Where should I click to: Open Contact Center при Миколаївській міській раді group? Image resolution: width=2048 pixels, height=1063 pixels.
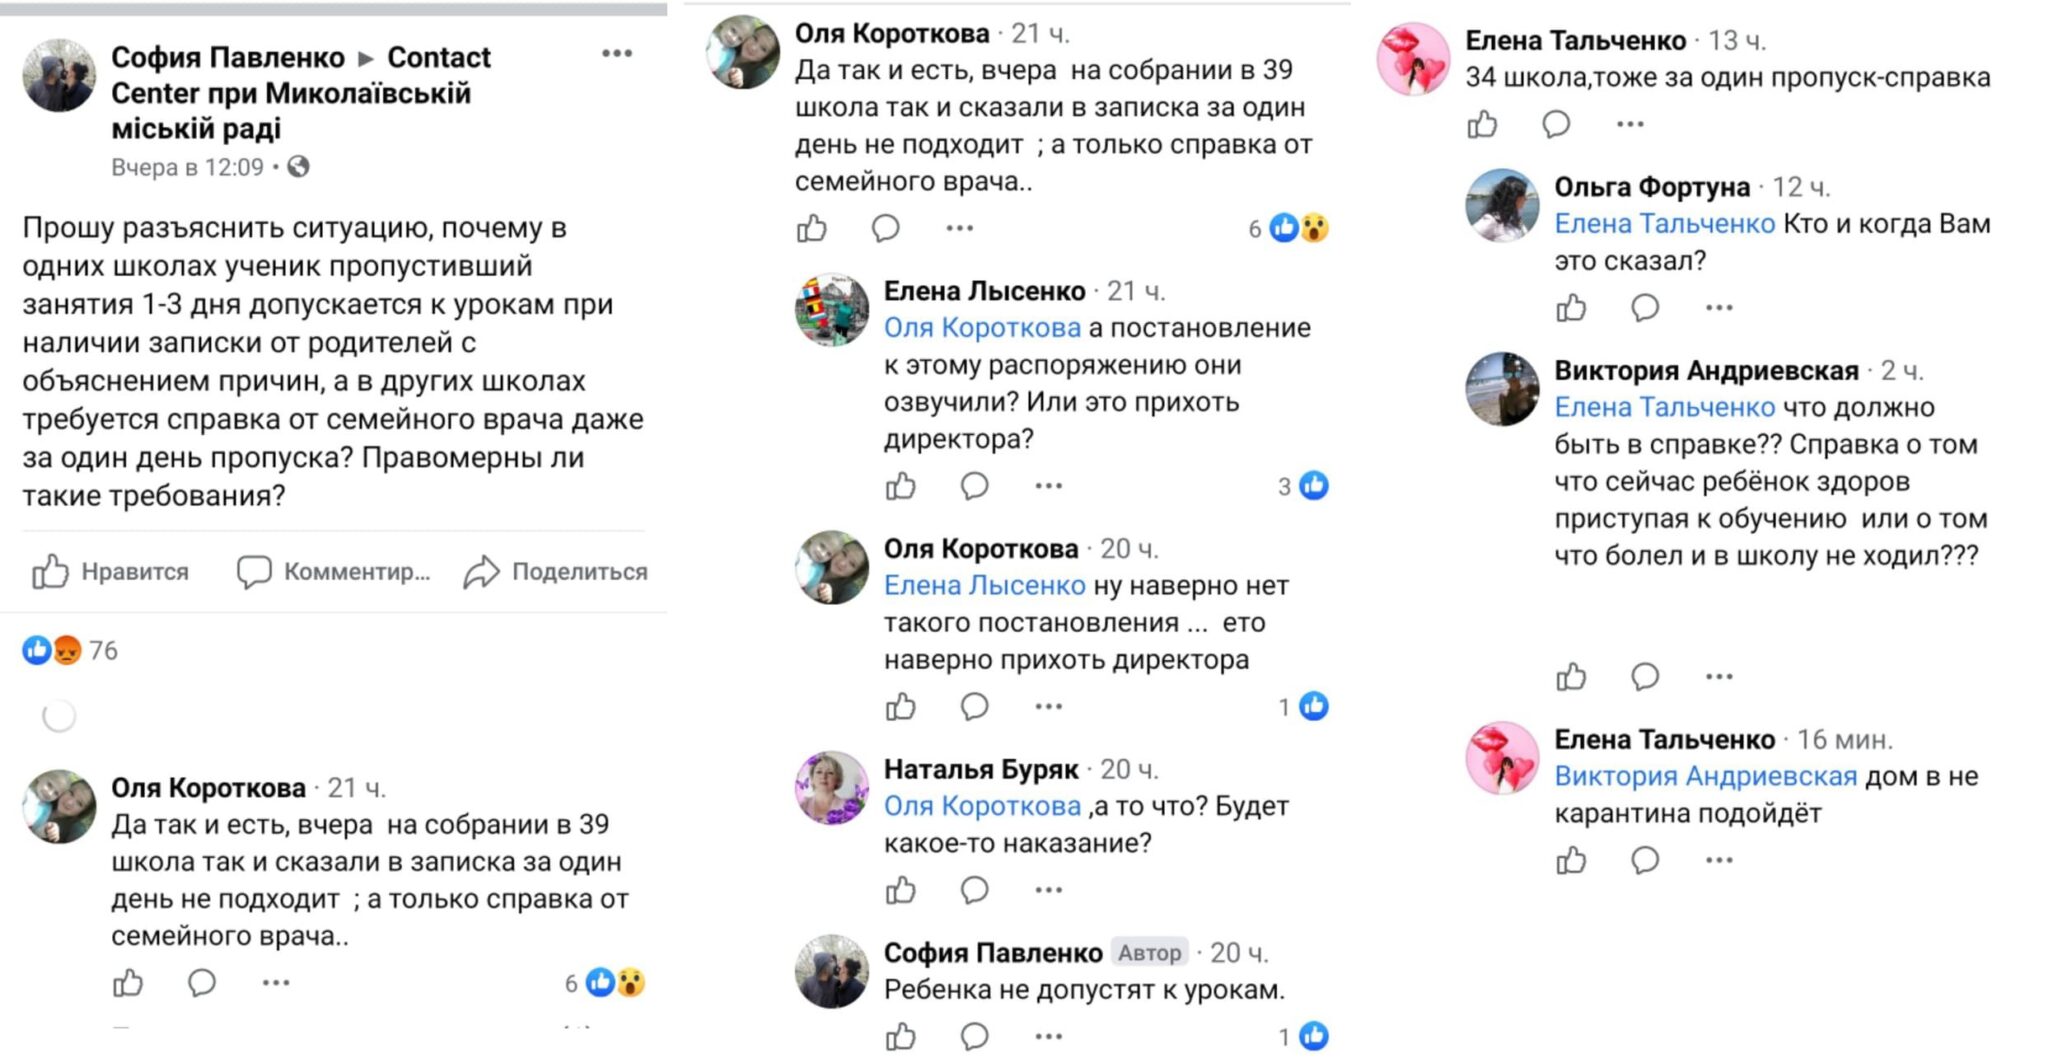(300, 93)
